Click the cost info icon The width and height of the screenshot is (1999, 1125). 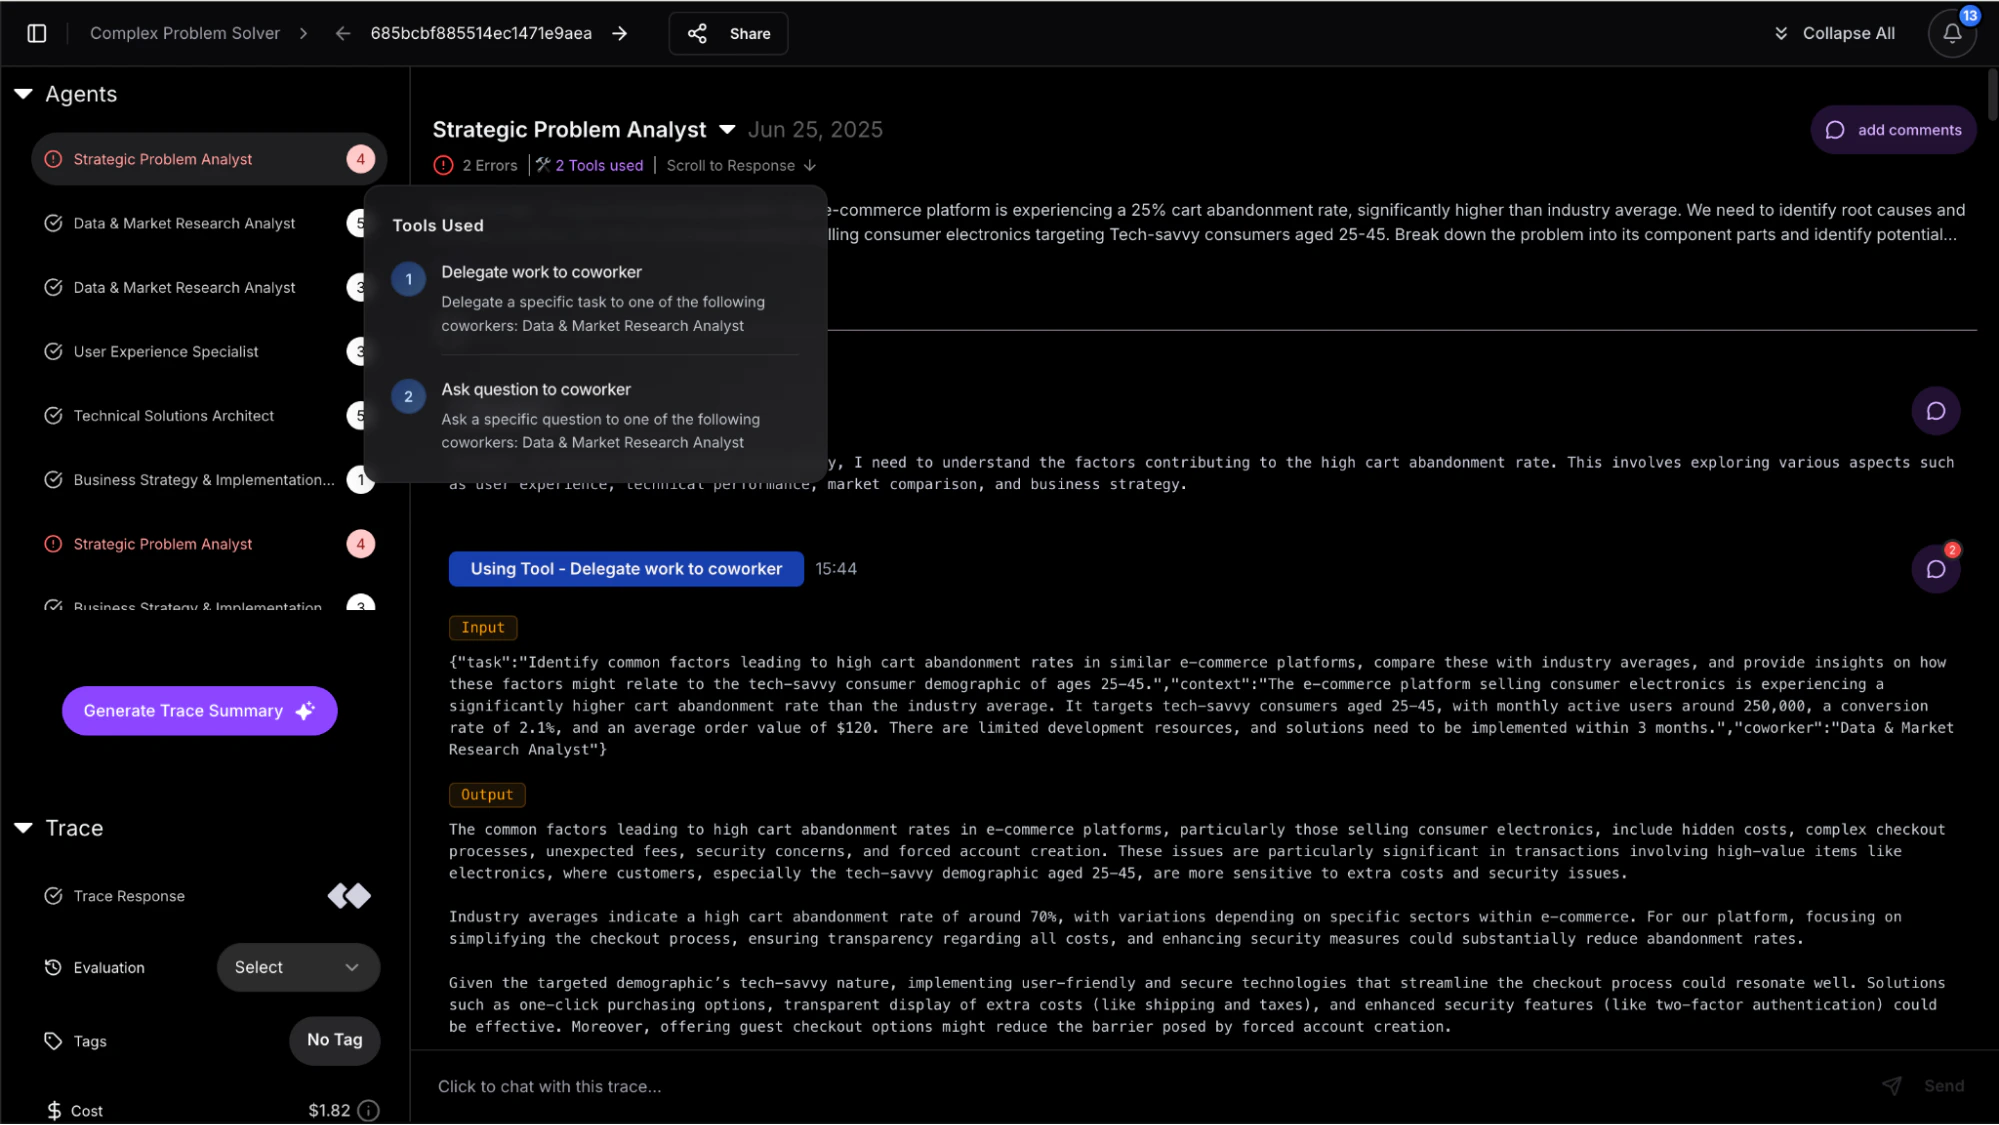368,1110
